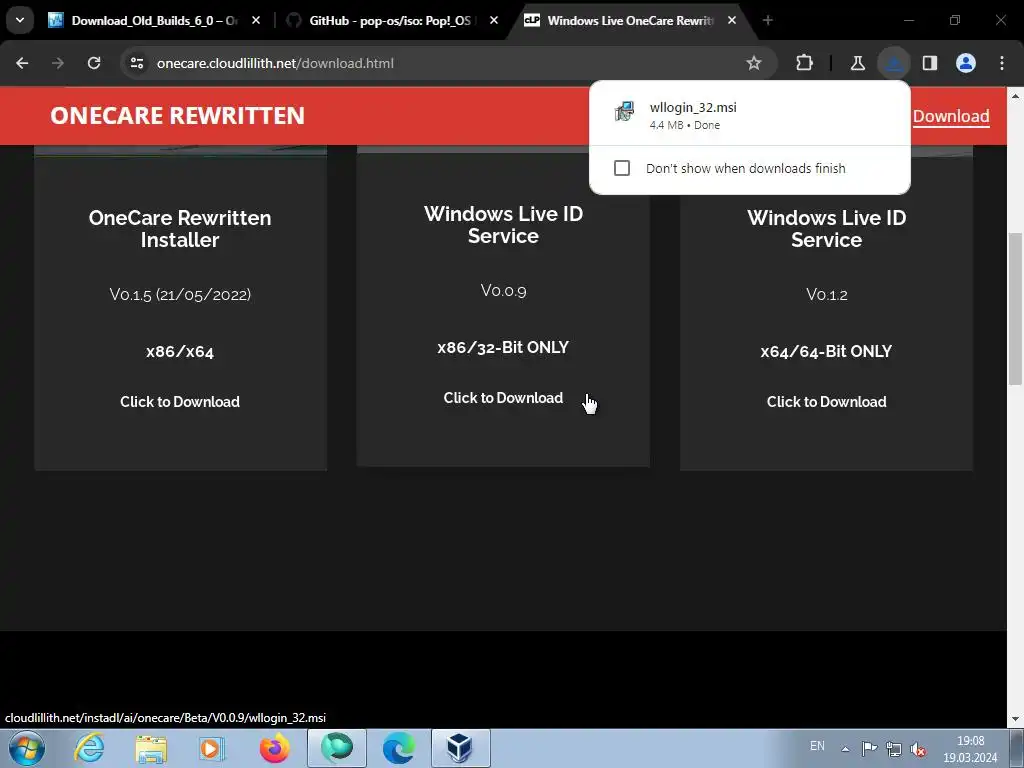Screen dimensions: 1024x768
Task: Open Microsoft Edge from taskbar
Action: [398, 748]
